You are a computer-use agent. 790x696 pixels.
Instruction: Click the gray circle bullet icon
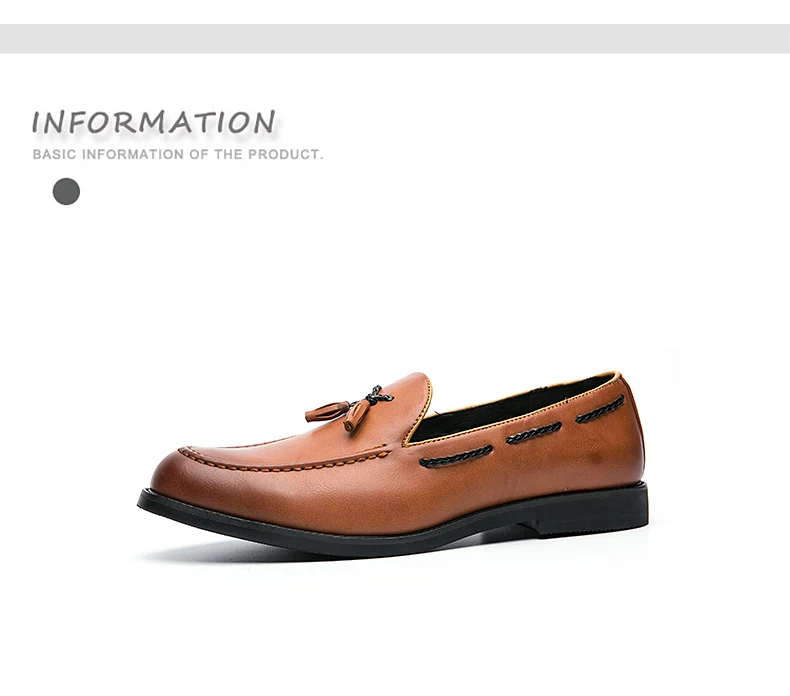tap(66, 192)
